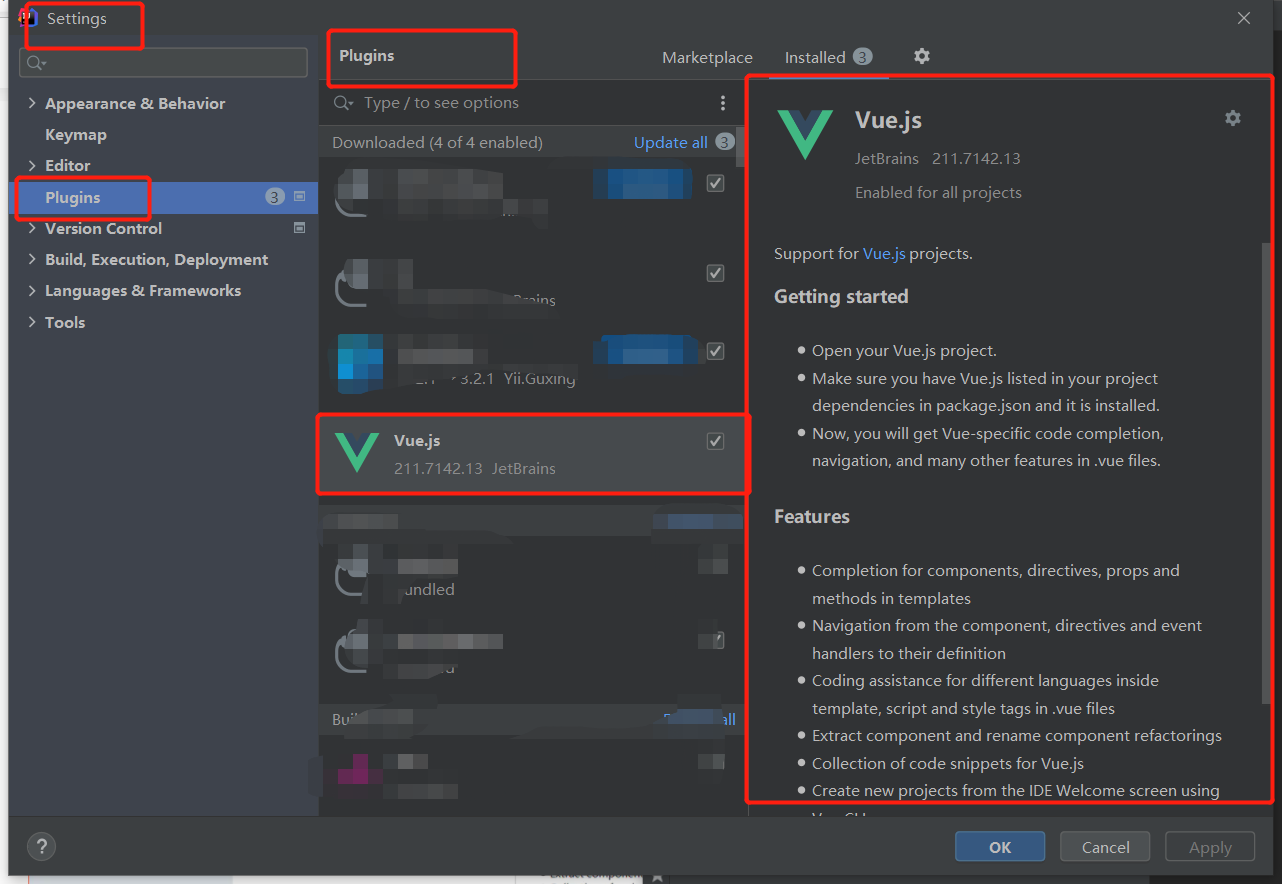Click the Vue.js detail gear icon
Image resolution: width=1282 pixels, height=884 pixels.
[x=1233, y=118]
